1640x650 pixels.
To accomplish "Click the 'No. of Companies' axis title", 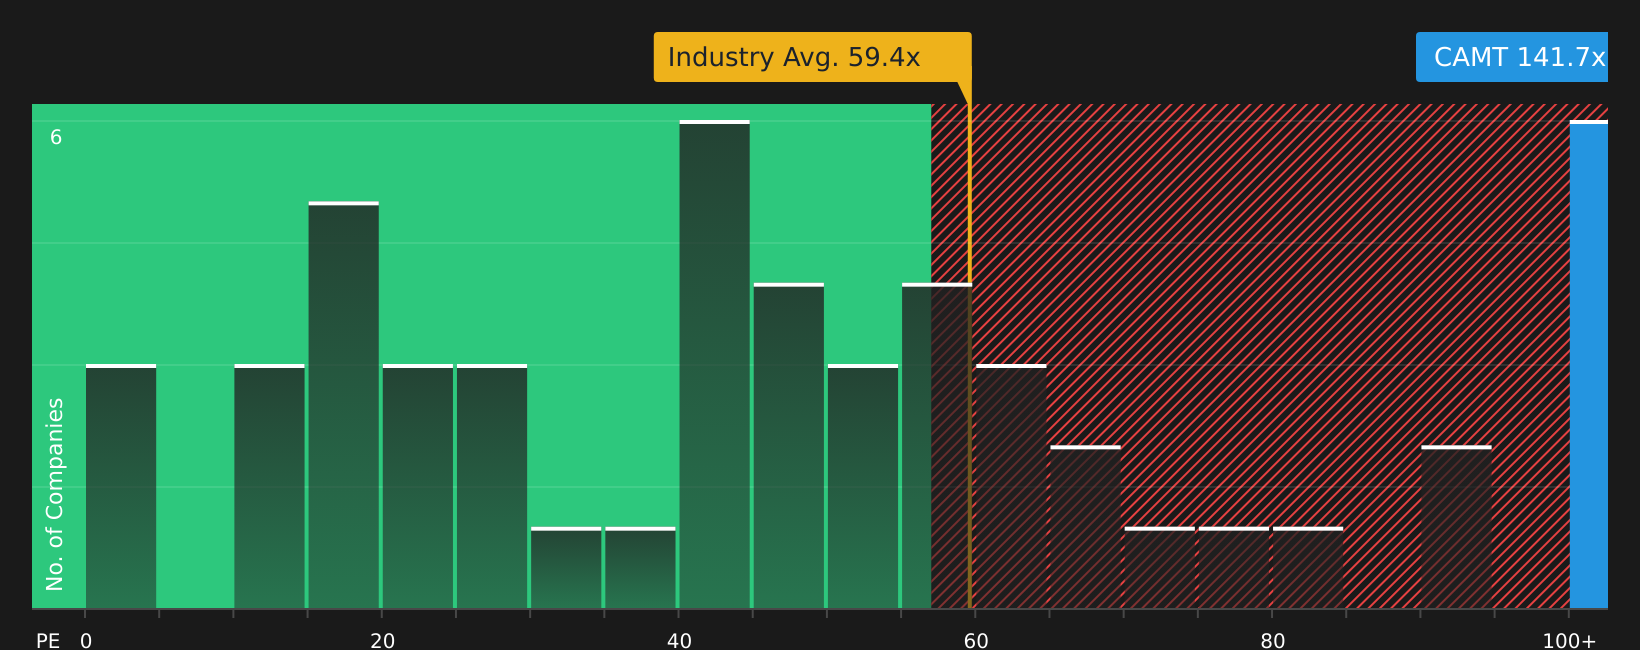I will tap(55, 494).
